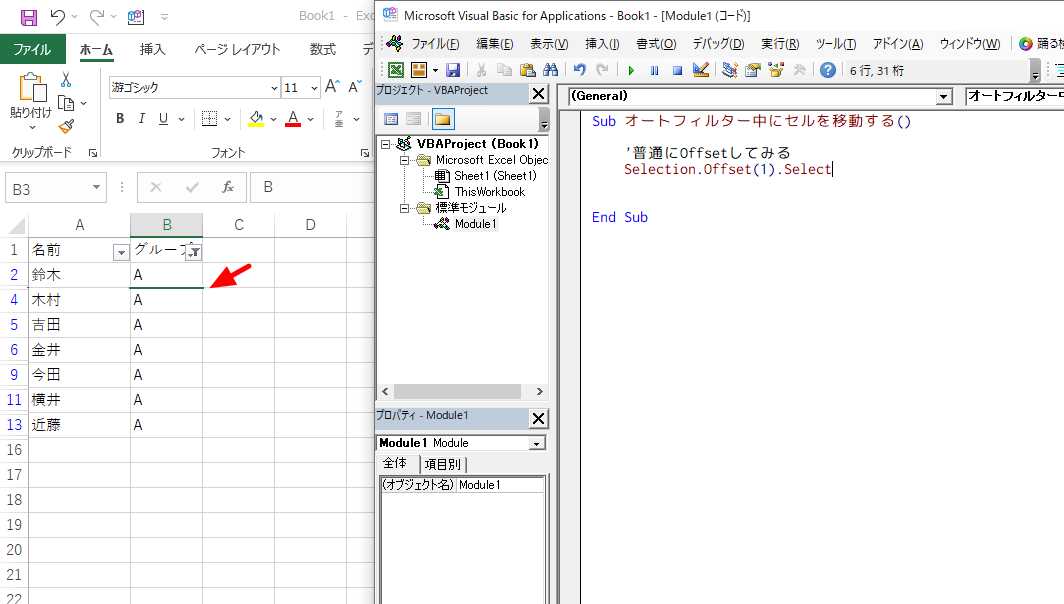
Task: Collapse VBAProject (Book1) tree node
Action: coord(386,144)
